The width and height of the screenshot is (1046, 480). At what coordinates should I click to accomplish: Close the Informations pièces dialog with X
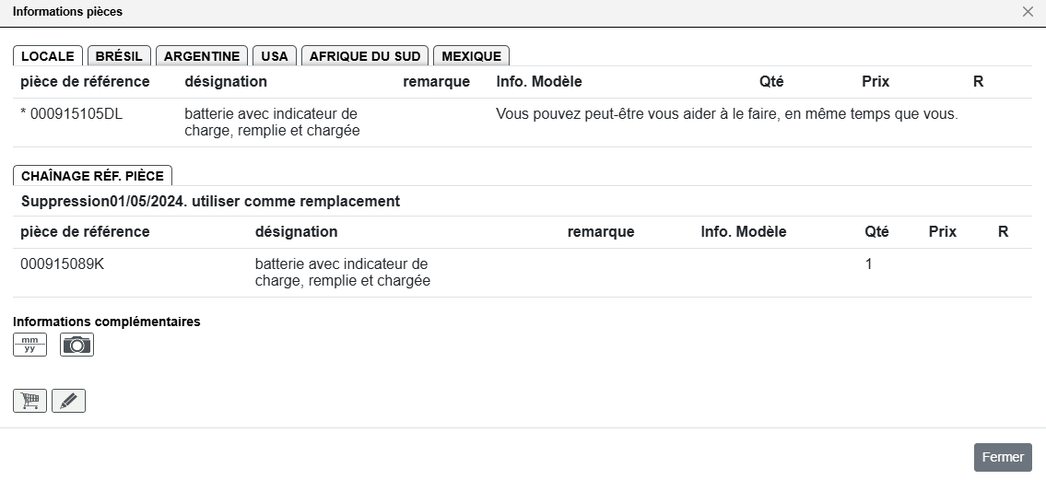pos(1027,11)
